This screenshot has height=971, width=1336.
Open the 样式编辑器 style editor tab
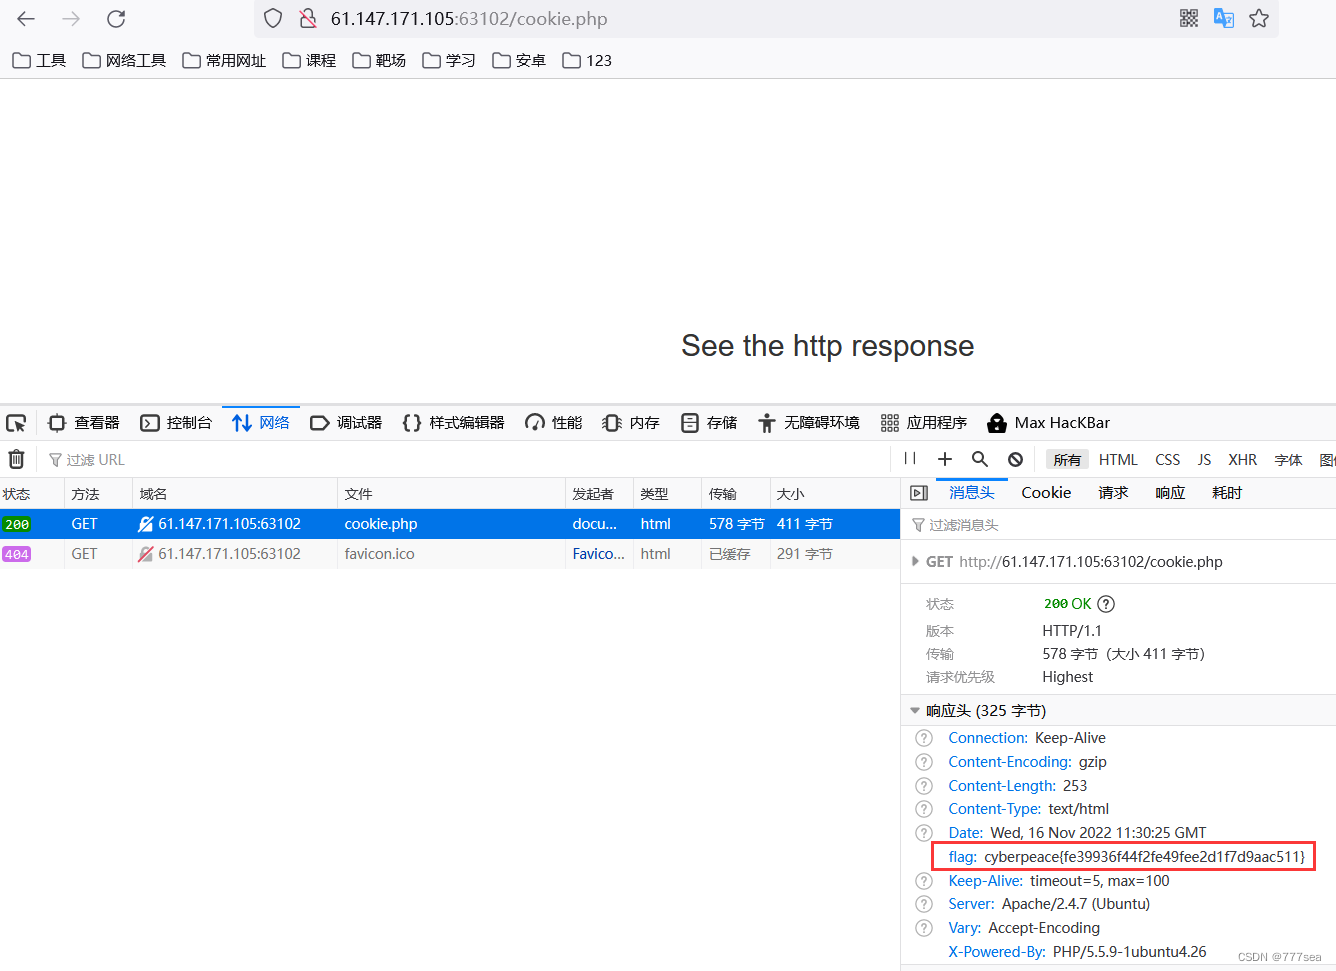(453, 423)
